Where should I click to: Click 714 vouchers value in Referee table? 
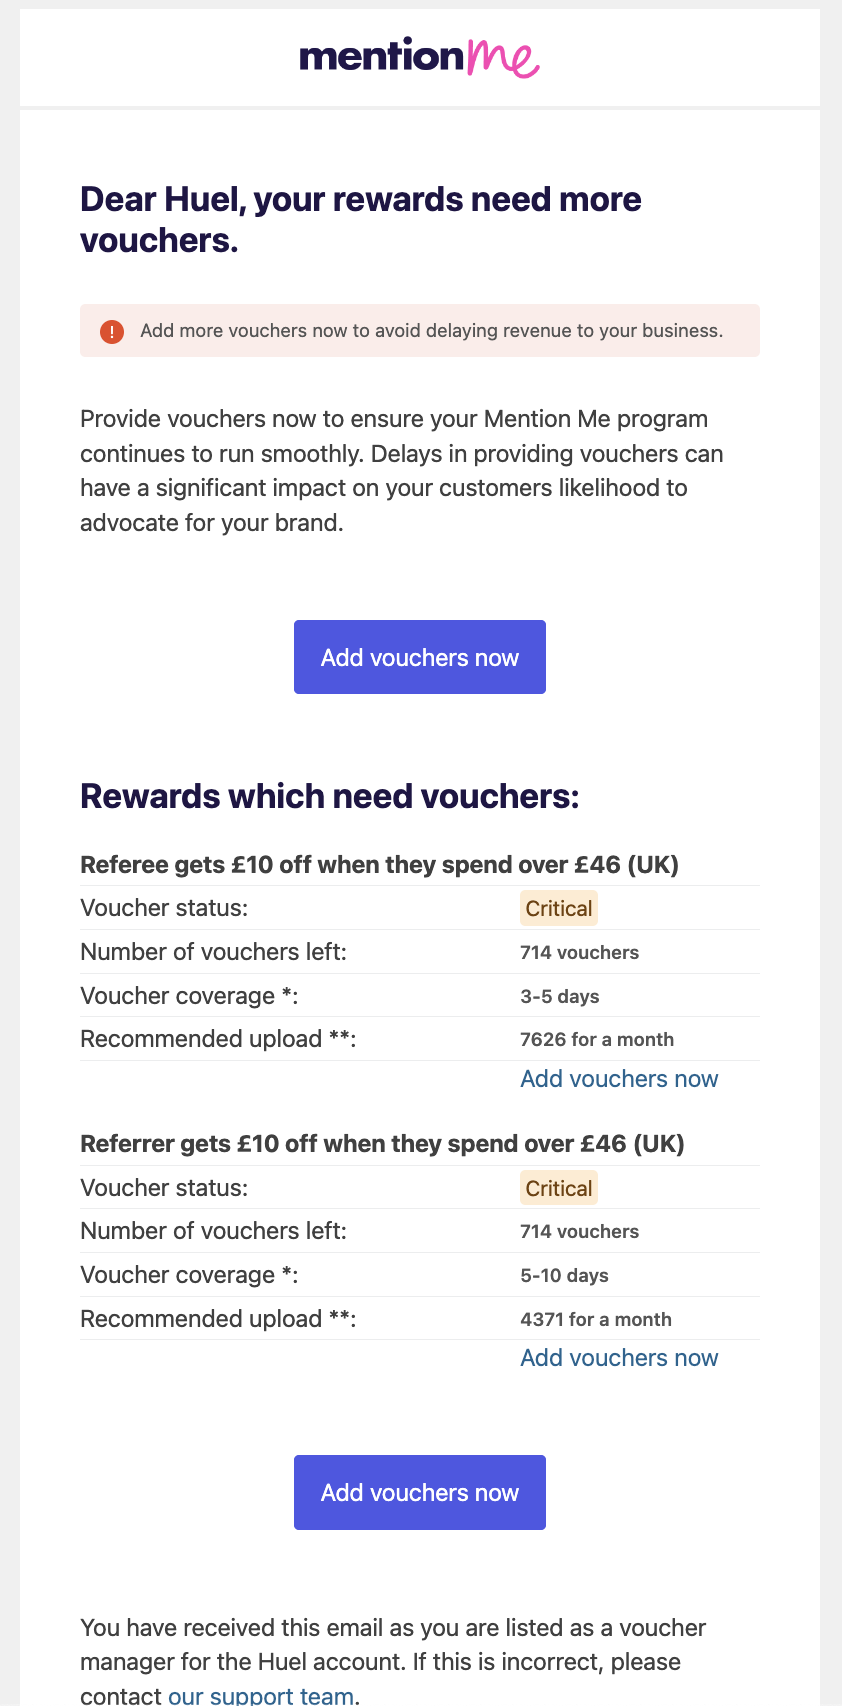[x=579, y=952]
